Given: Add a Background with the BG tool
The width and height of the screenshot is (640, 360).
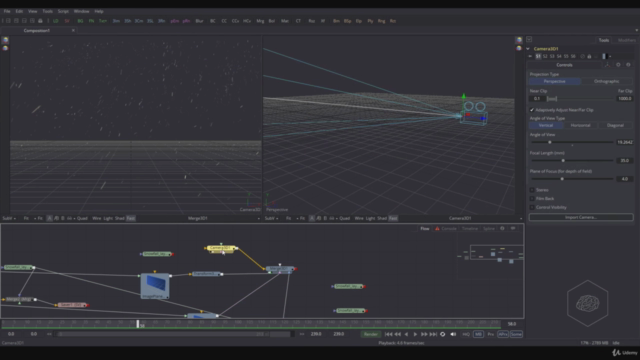Looking at the screenshot, I should point(80,21).
